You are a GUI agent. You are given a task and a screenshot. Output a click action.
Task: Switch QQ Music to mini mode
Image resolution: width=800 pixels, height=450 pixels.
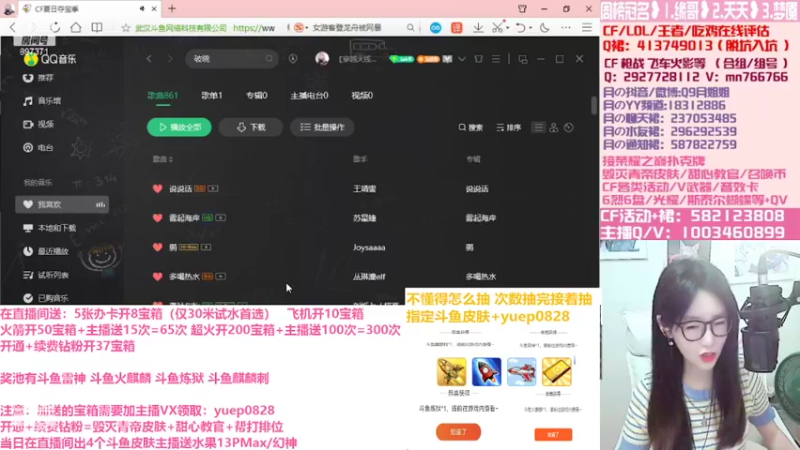click(523, 59)
